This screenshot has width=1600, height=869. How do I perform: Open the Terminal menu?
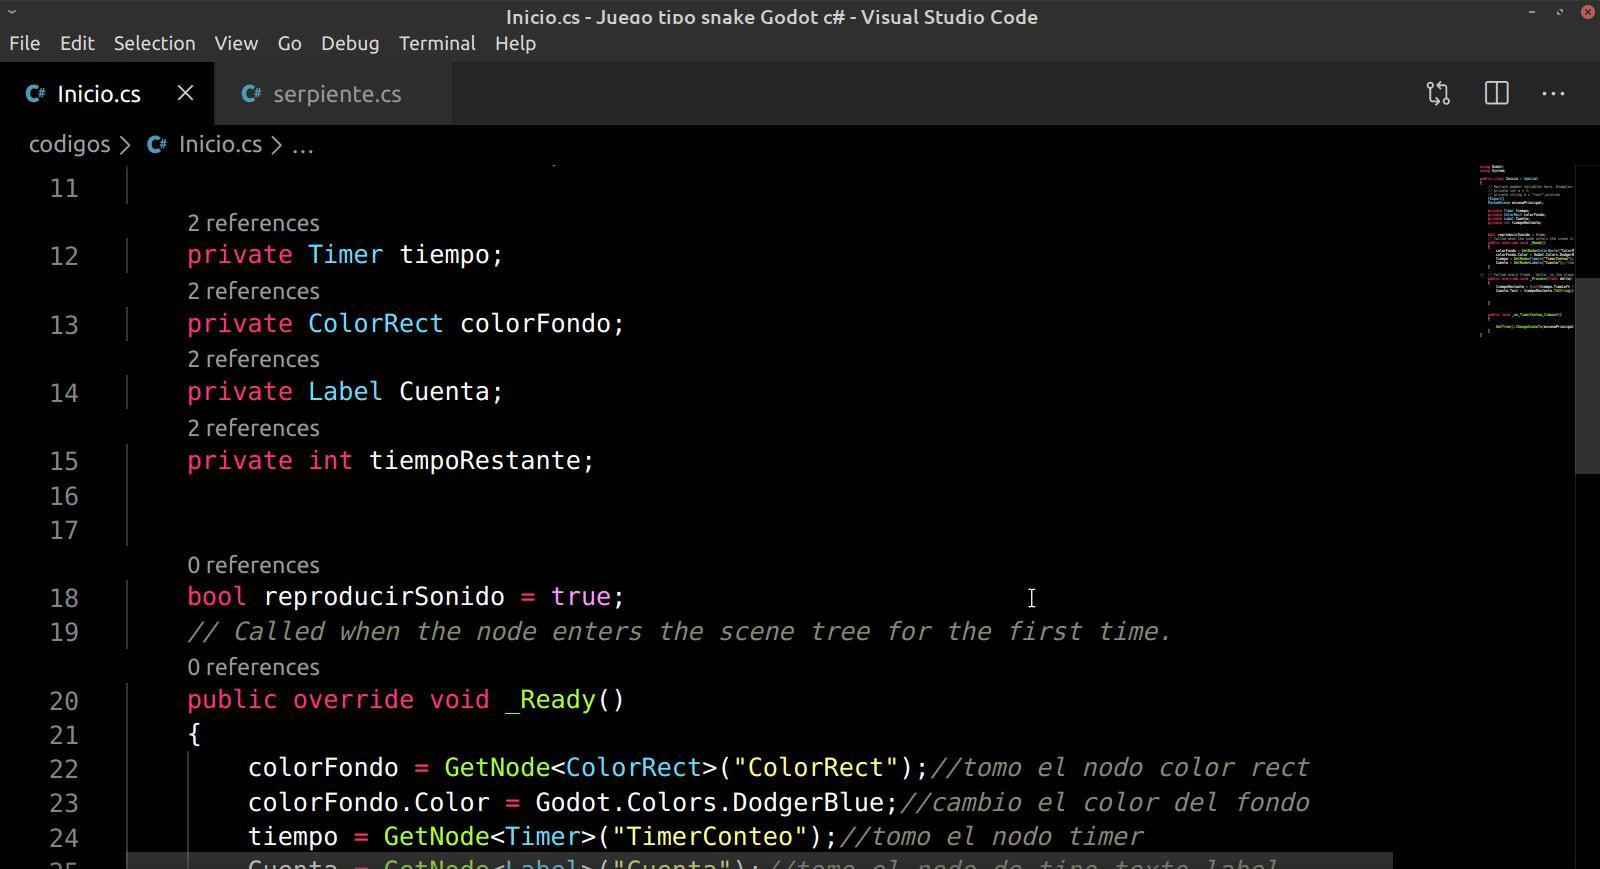click(x=437, y=43)
